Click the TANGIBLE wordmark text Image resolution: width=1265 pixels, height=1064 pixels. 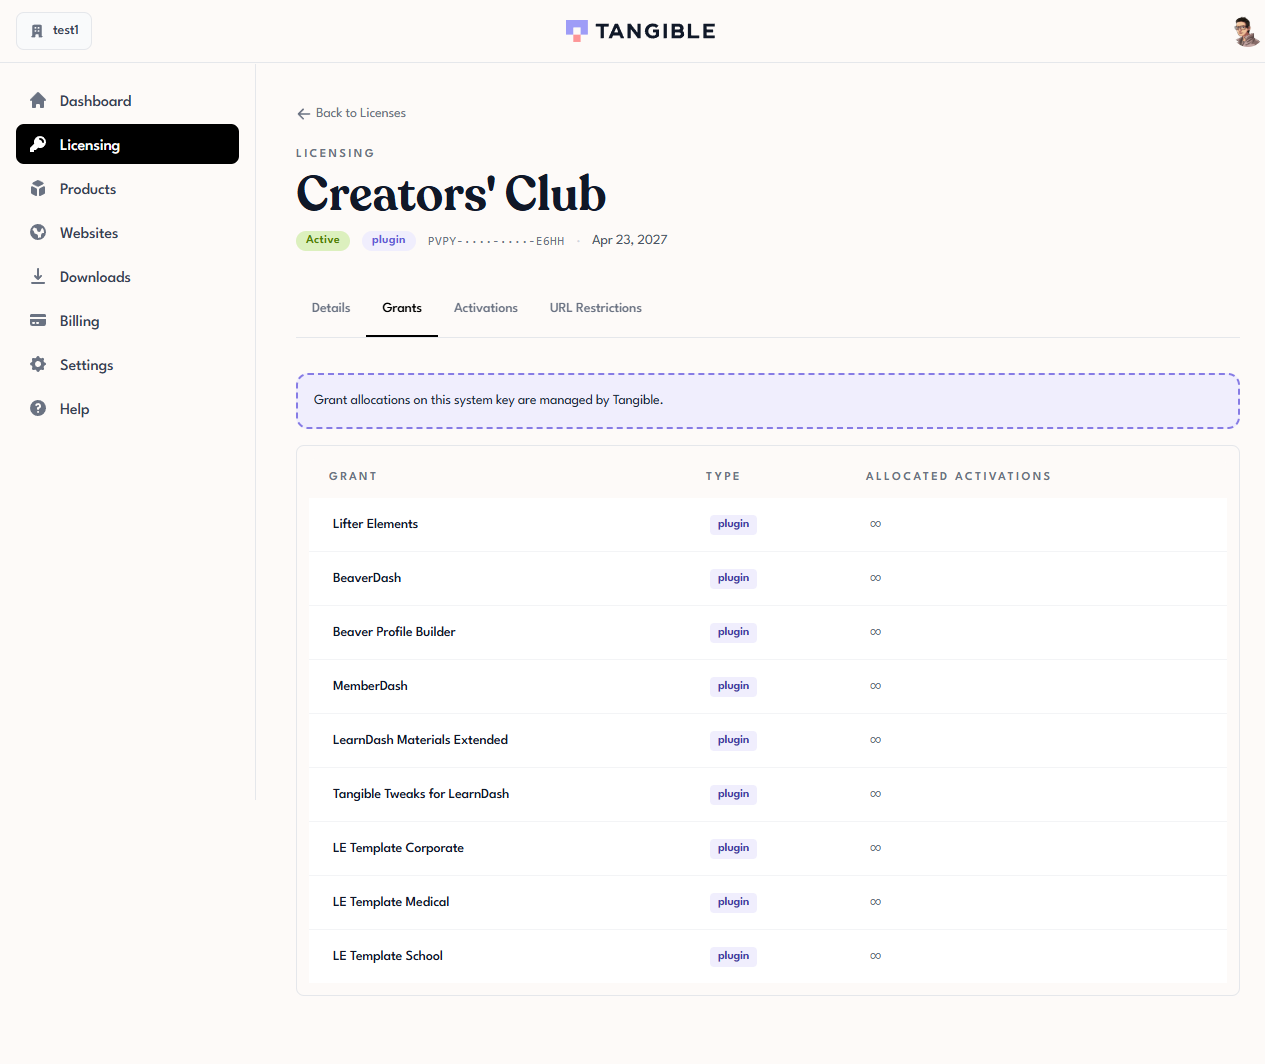pyautogui.click(x=655, y=31)
